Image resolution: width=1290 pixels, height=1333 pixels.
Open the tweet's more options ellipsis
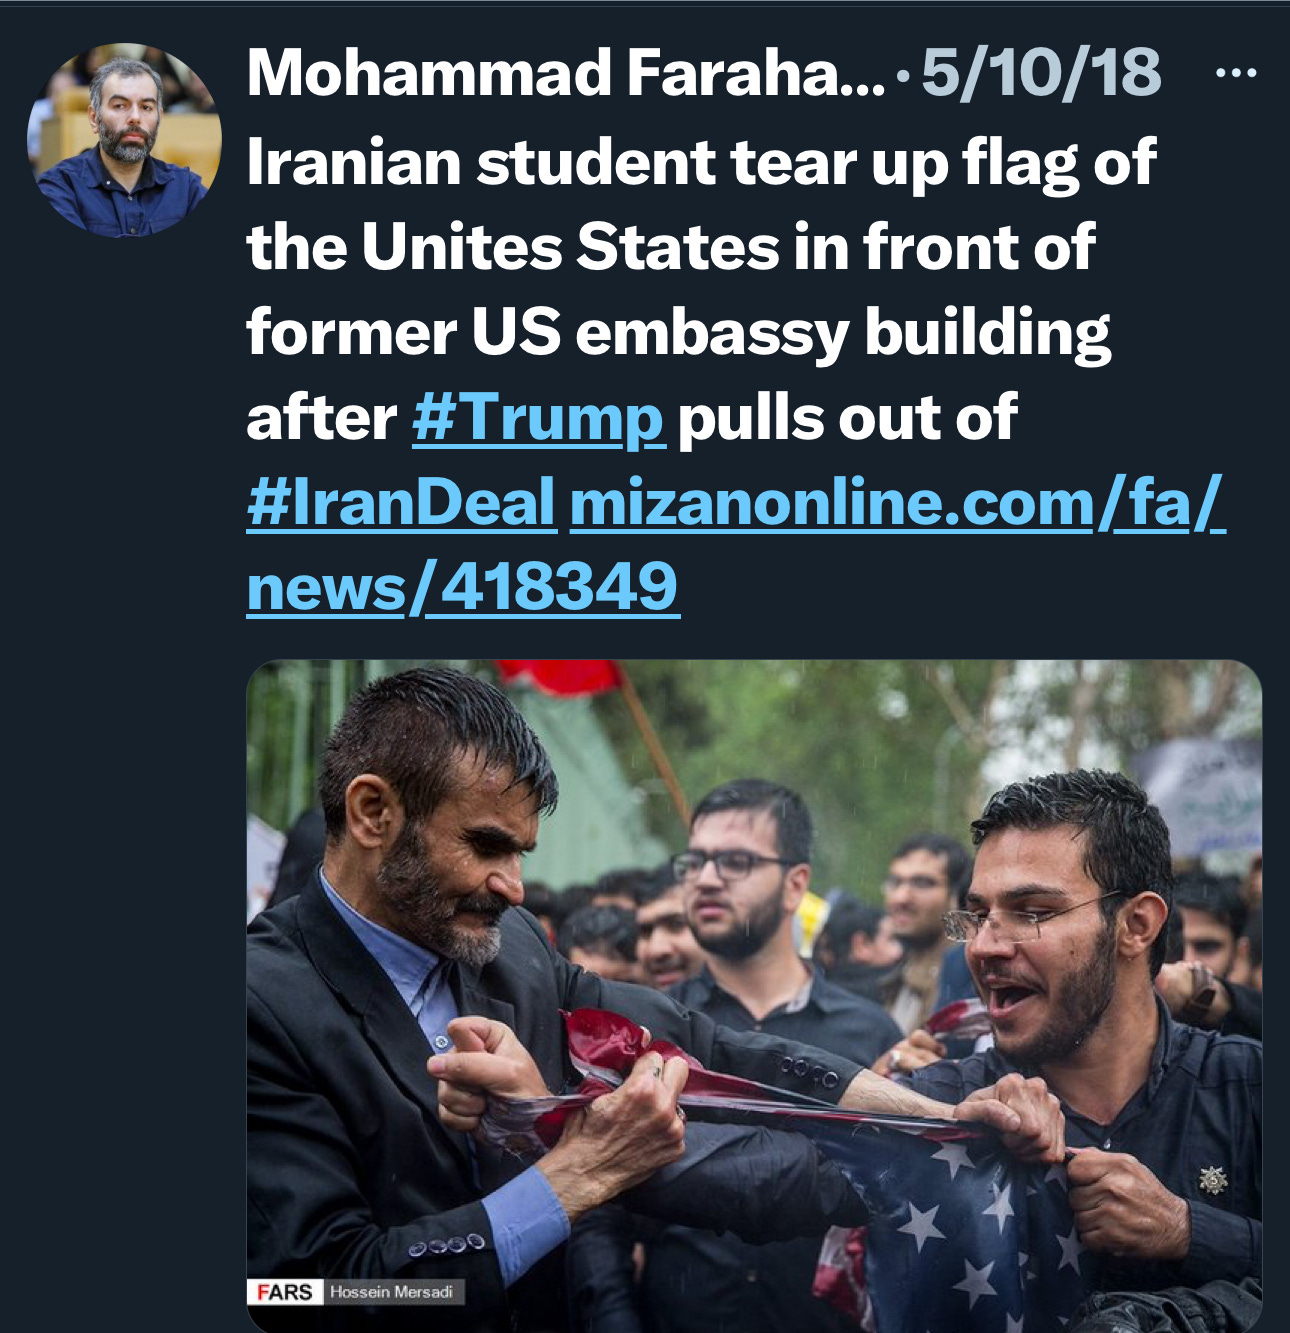[x=1236, y=73]
